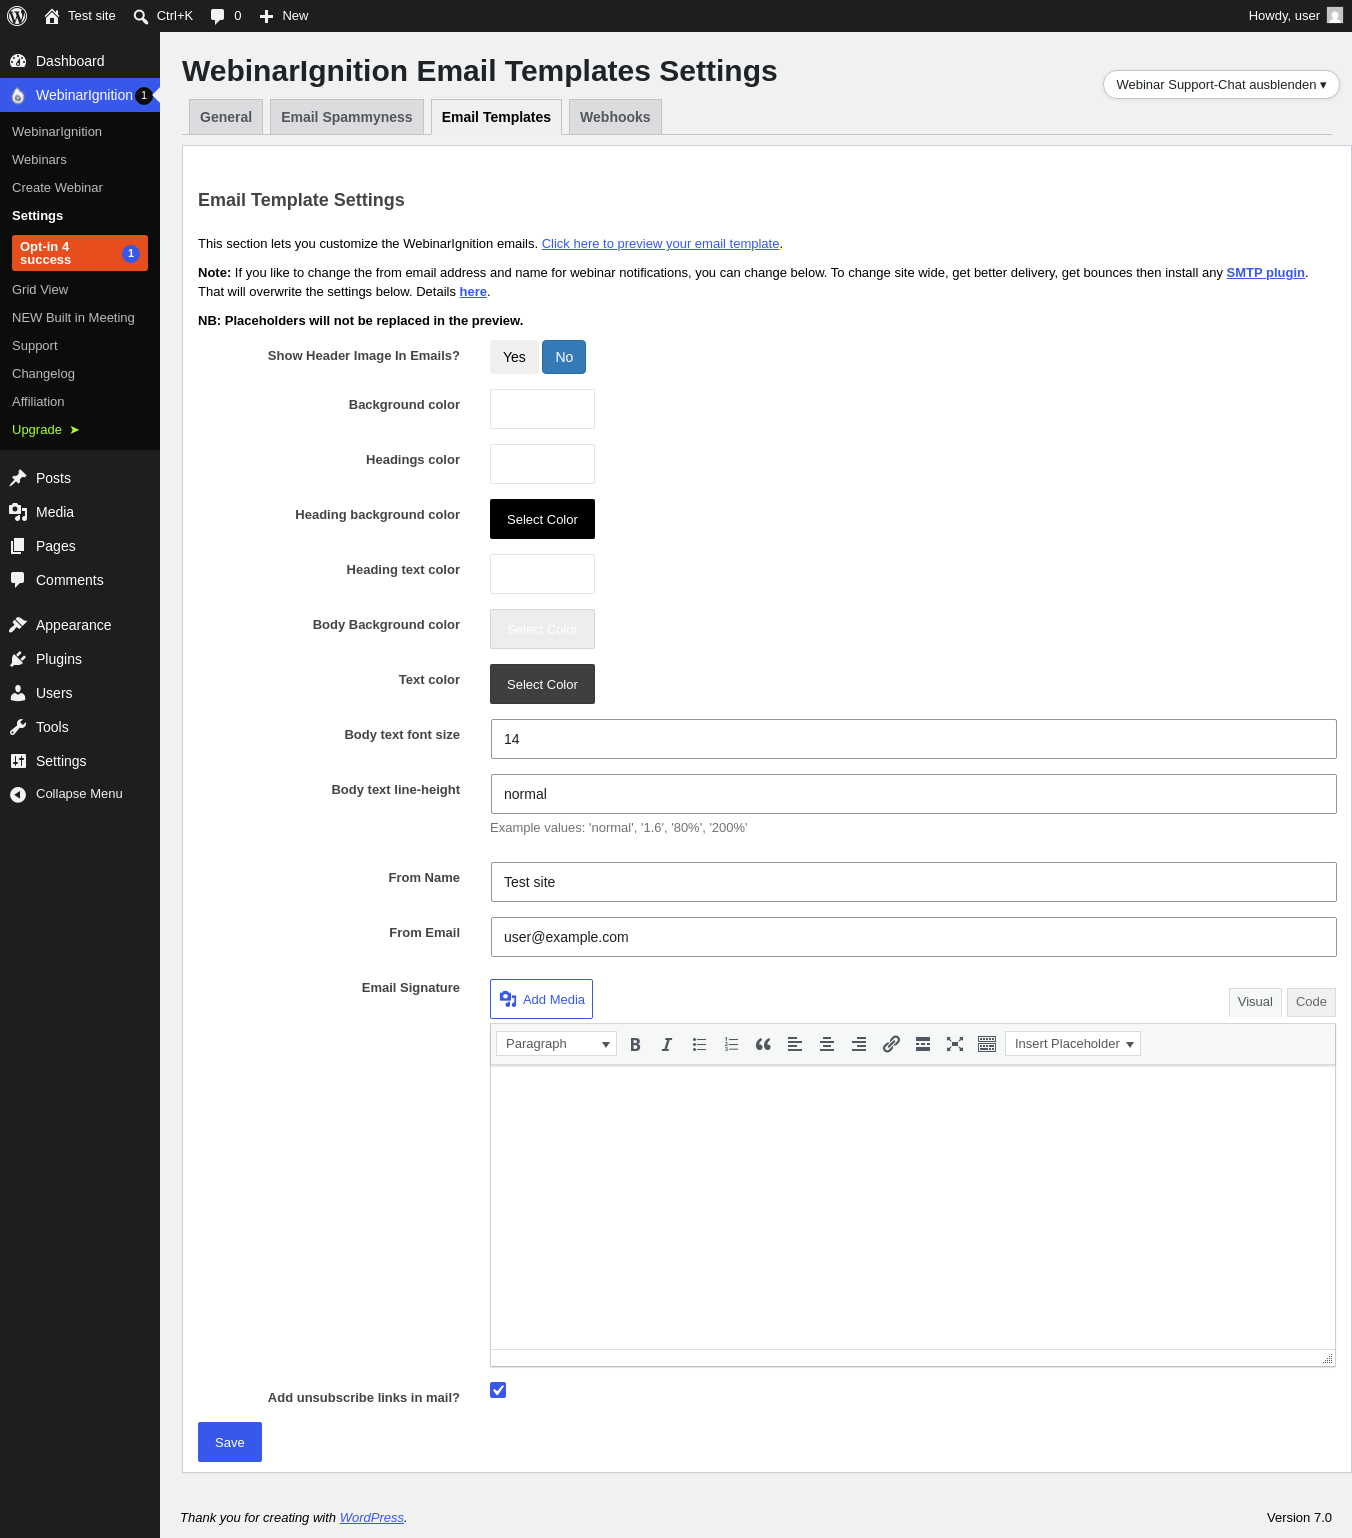Click into the From Name field
The width and height of the screenshot is (1352, 1538).
(x=914, y=882)
